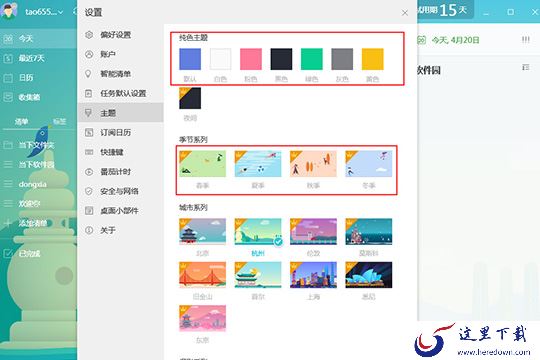Apply the 东京 city theme

click(202, 318)
